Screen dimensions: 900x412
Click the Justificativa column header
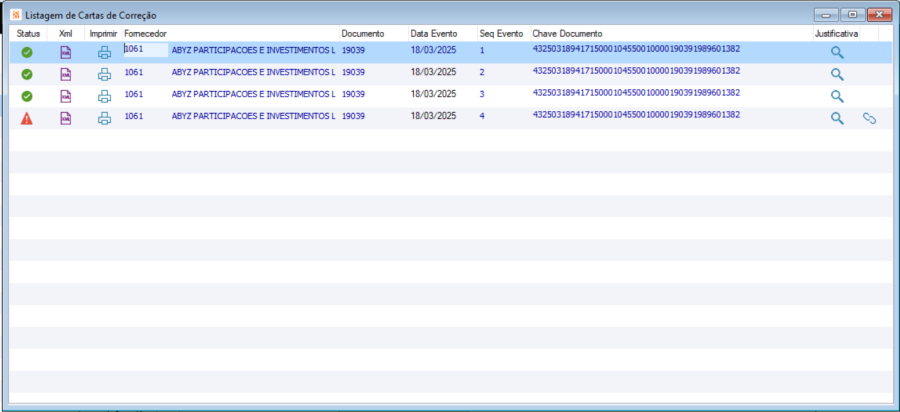point(836,34)
